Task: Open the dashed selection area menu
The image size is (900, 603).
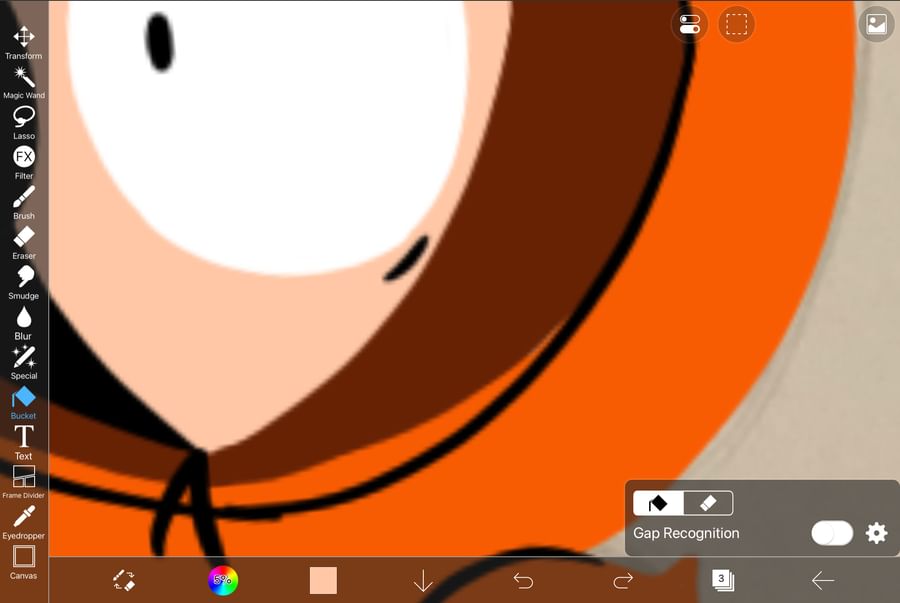Action: coord(736,25)
